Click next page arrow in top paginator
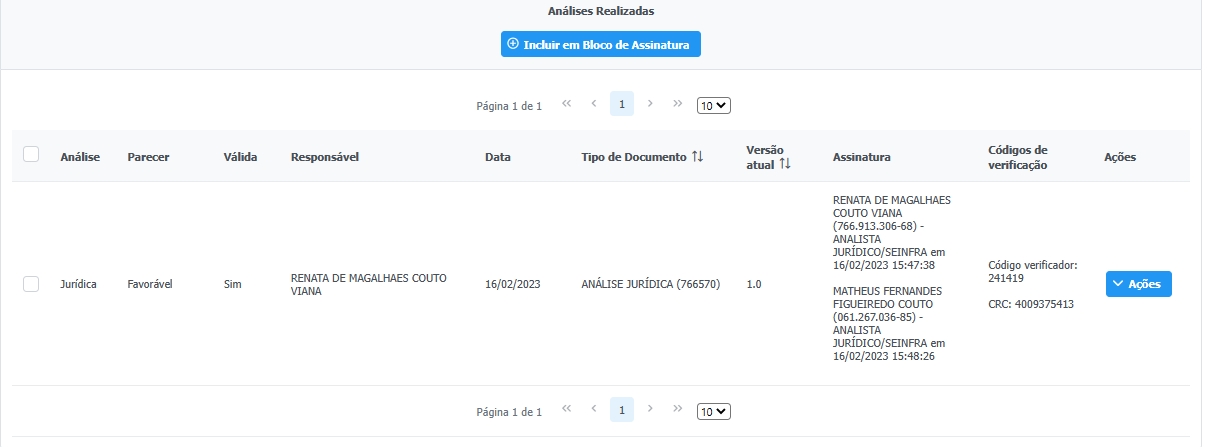Viewport: 1211px width, 447px height. pos(650,104)
